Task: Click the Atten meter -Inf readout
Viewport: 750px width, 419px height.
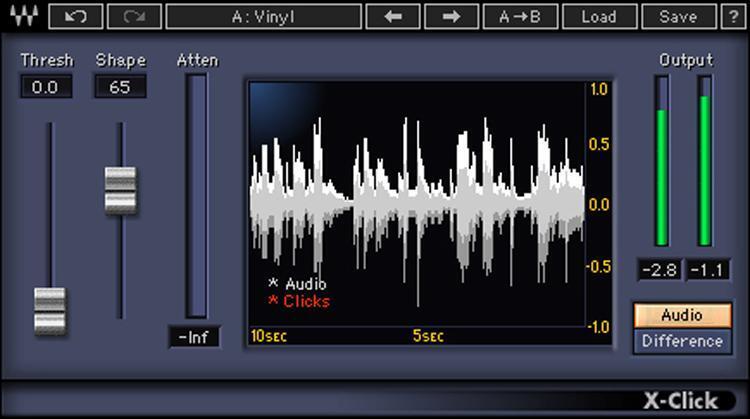Action: coord(194,337)
